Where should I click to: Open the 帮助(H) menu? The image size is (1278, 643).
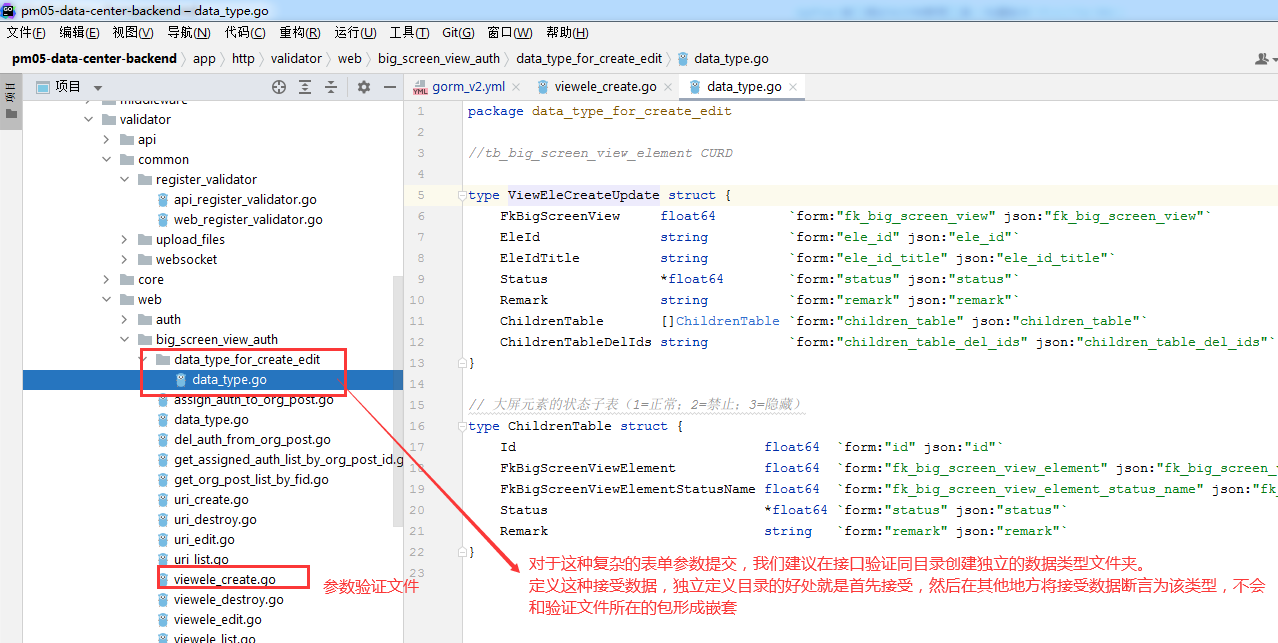tap(567, 33)
